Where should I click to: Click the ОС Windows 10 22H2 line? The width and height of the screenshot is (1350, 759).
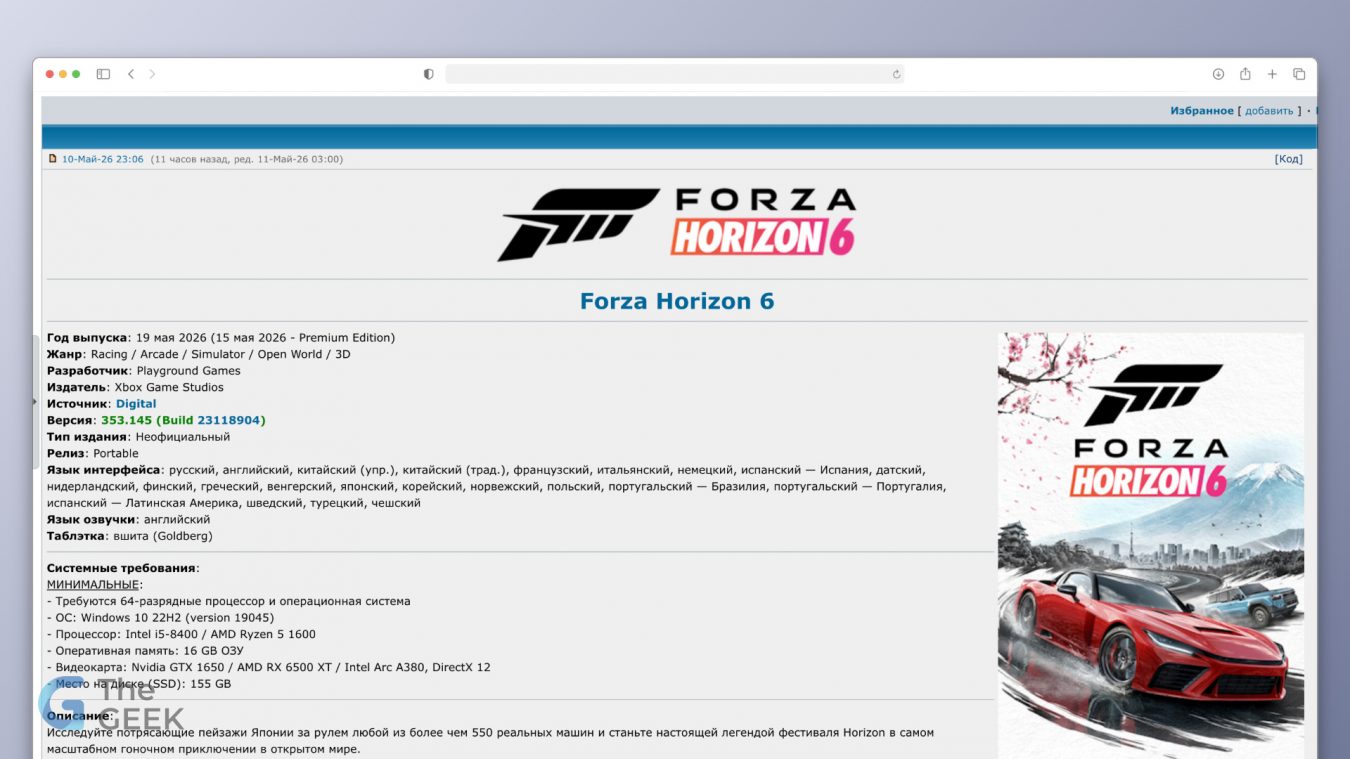[160, 618]
